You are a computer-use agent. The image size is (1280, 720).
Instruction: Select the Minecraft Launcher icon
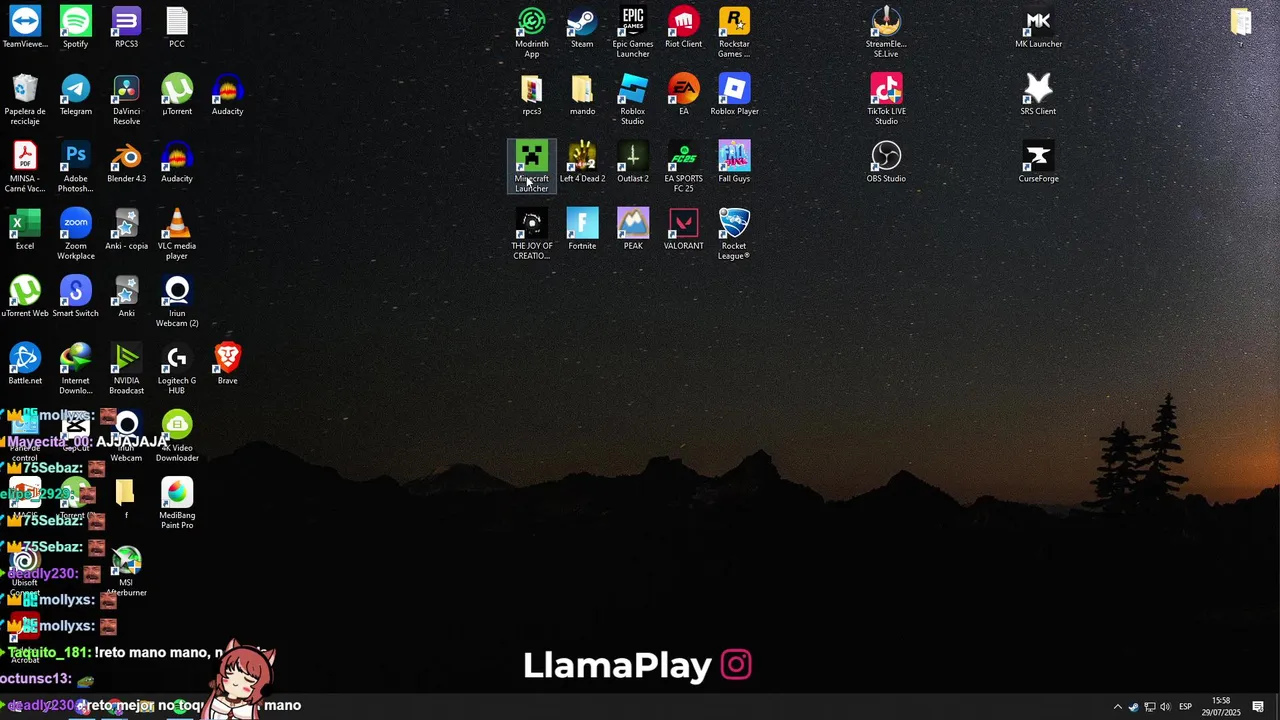coord(532,166)
